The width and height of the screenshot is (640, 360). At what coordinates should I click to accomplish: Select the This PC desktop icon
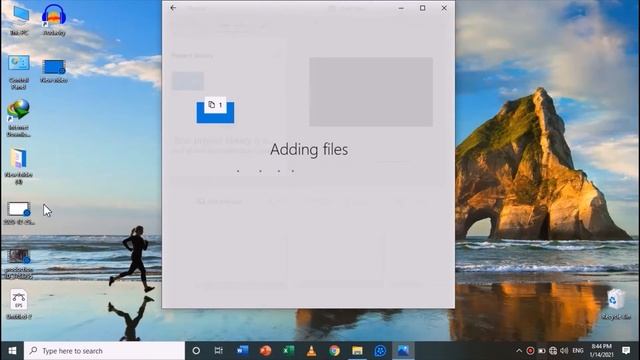pyautogui.click(x=20, y=20)
